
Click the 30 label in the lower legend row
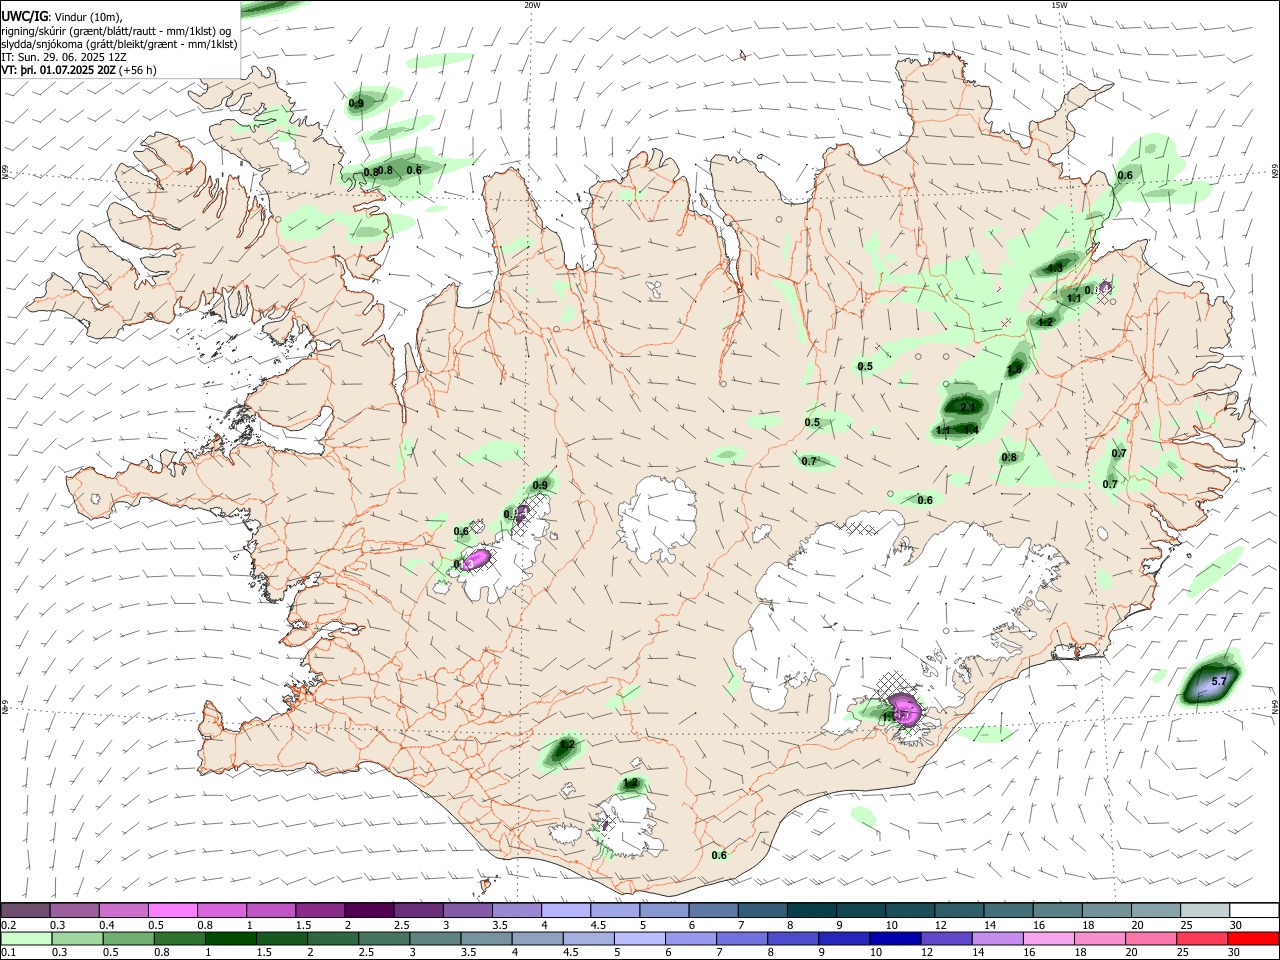(1236, 952)
